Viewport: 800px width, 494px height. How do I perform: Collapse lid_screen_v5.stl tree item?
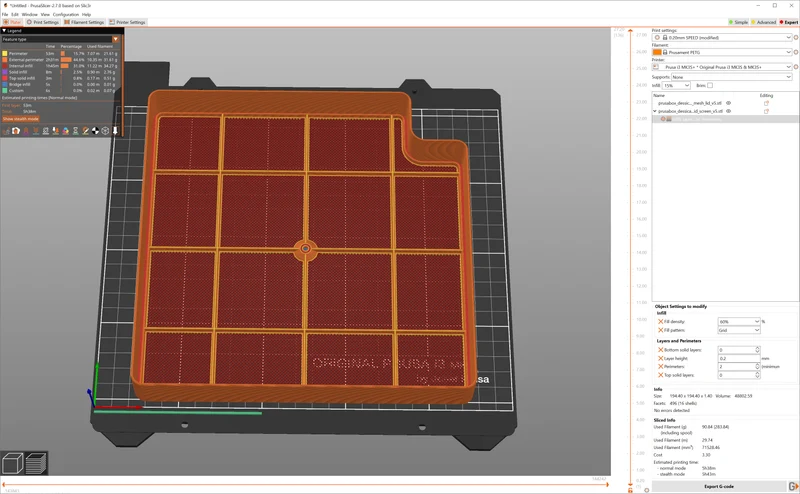pos(655,111)
